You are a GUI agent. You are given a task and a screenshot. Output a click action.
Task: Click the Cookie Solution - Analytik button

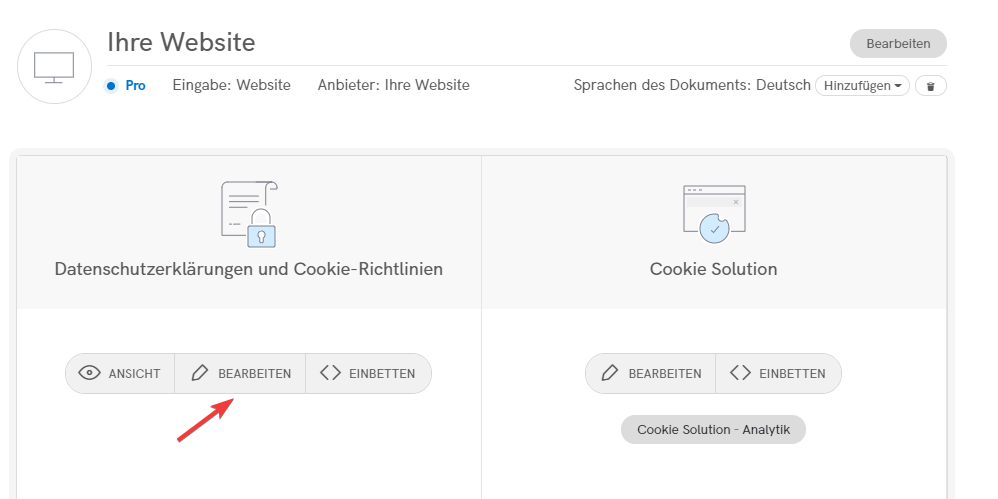[x=713, y=429]
